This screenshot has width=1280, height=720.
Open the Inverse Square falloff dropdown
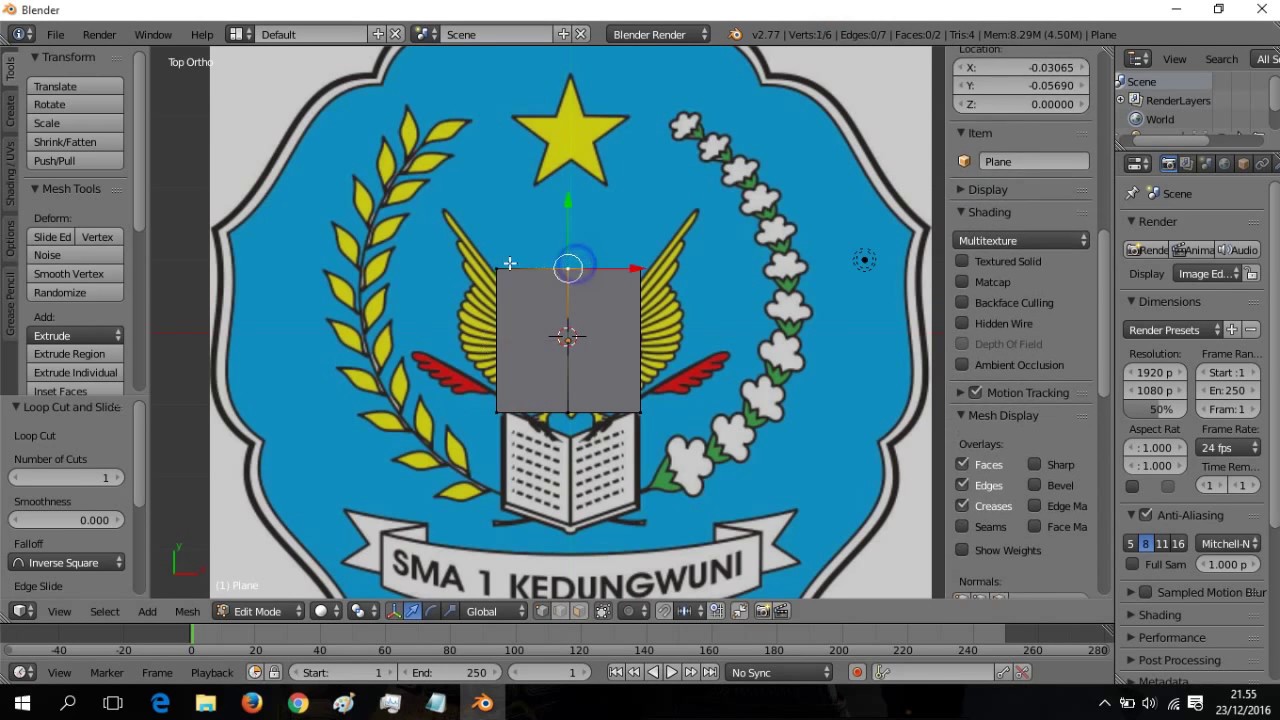click(67, 562)
